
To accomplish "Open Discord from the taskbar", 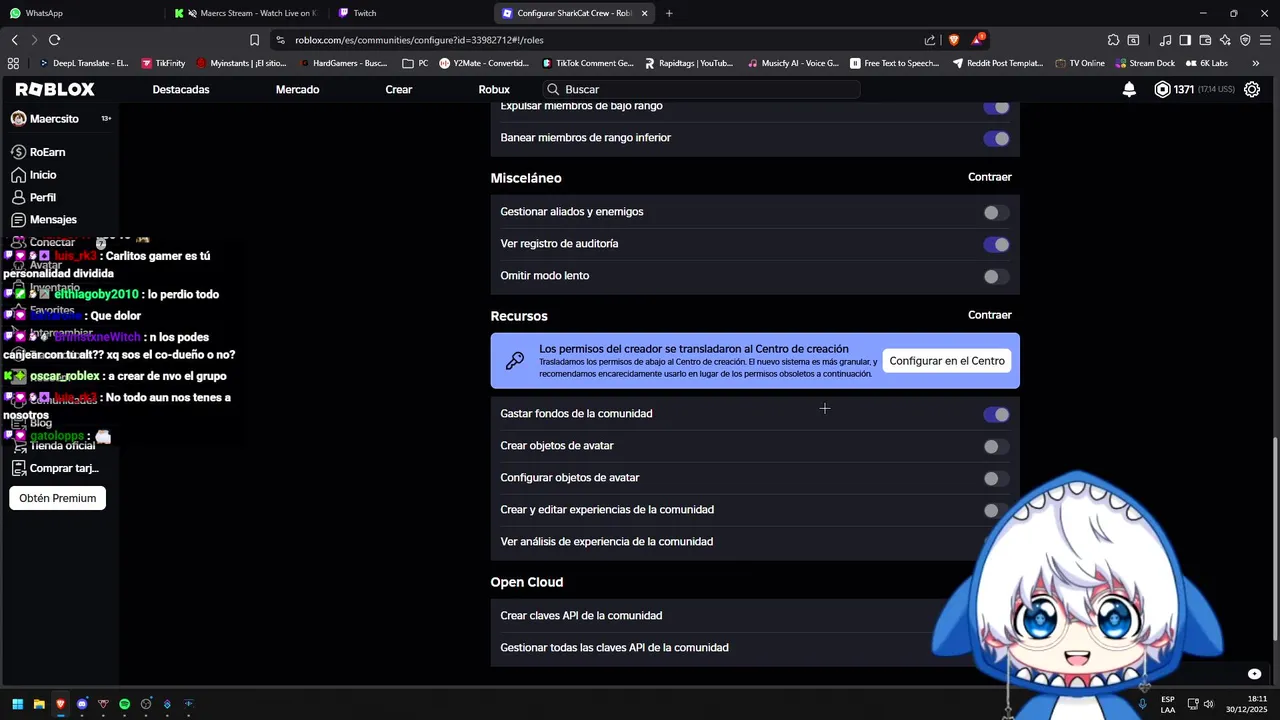I will point(82,704).
